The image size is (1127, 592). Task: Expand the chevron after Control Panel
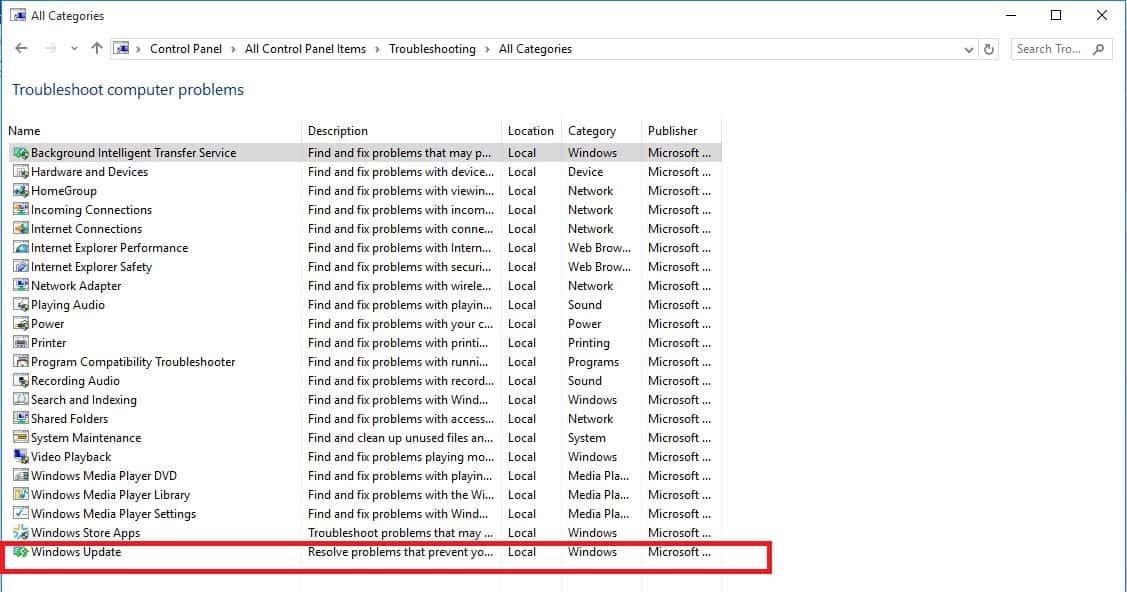234,50
